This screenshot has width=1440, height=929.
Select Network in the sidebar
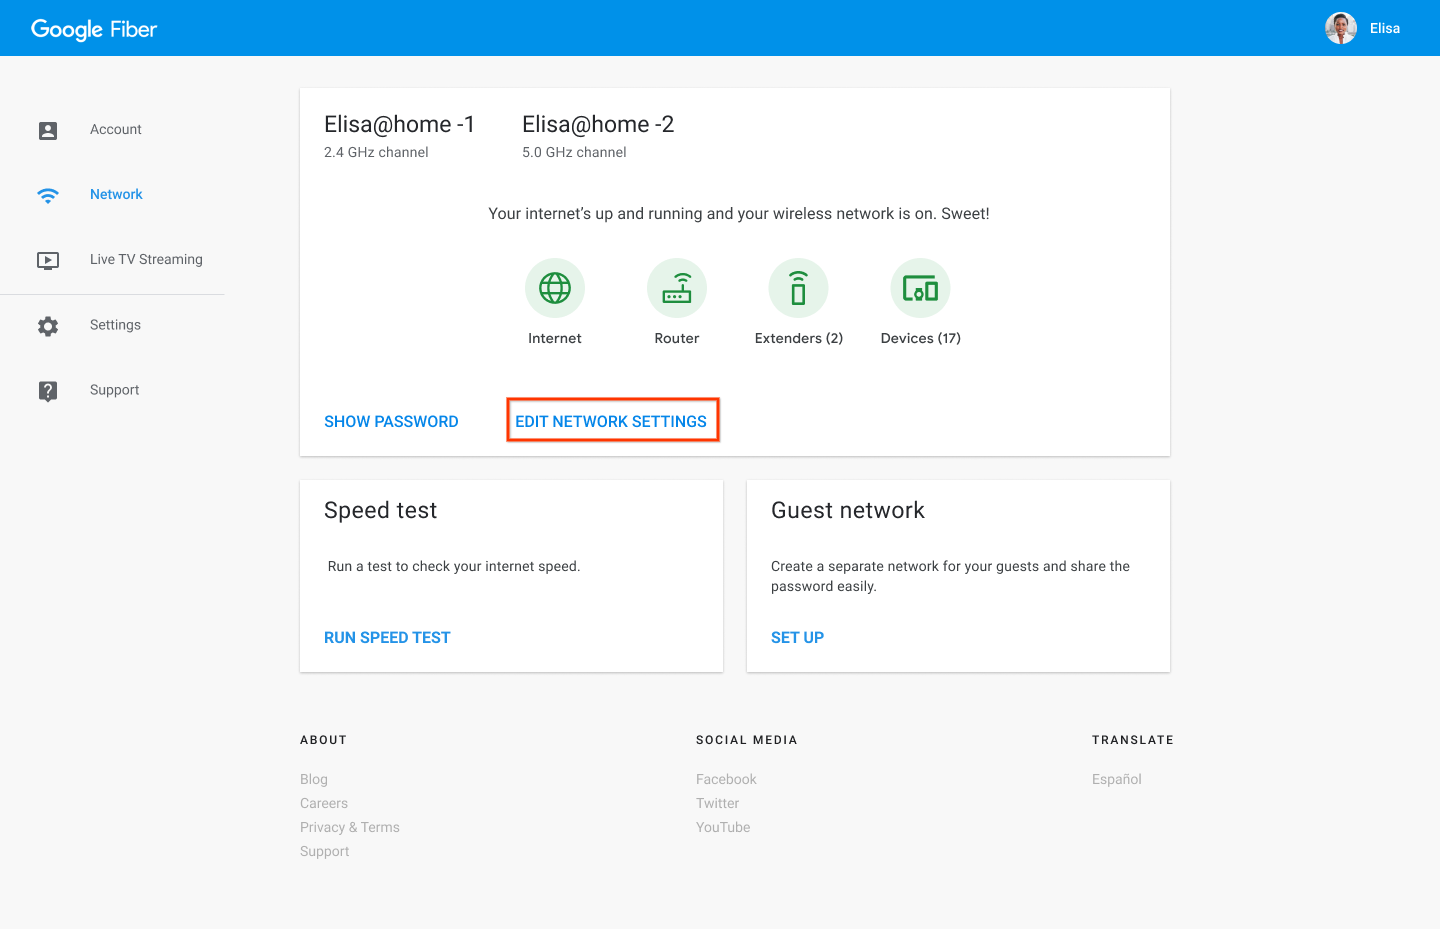coord(116,194)
